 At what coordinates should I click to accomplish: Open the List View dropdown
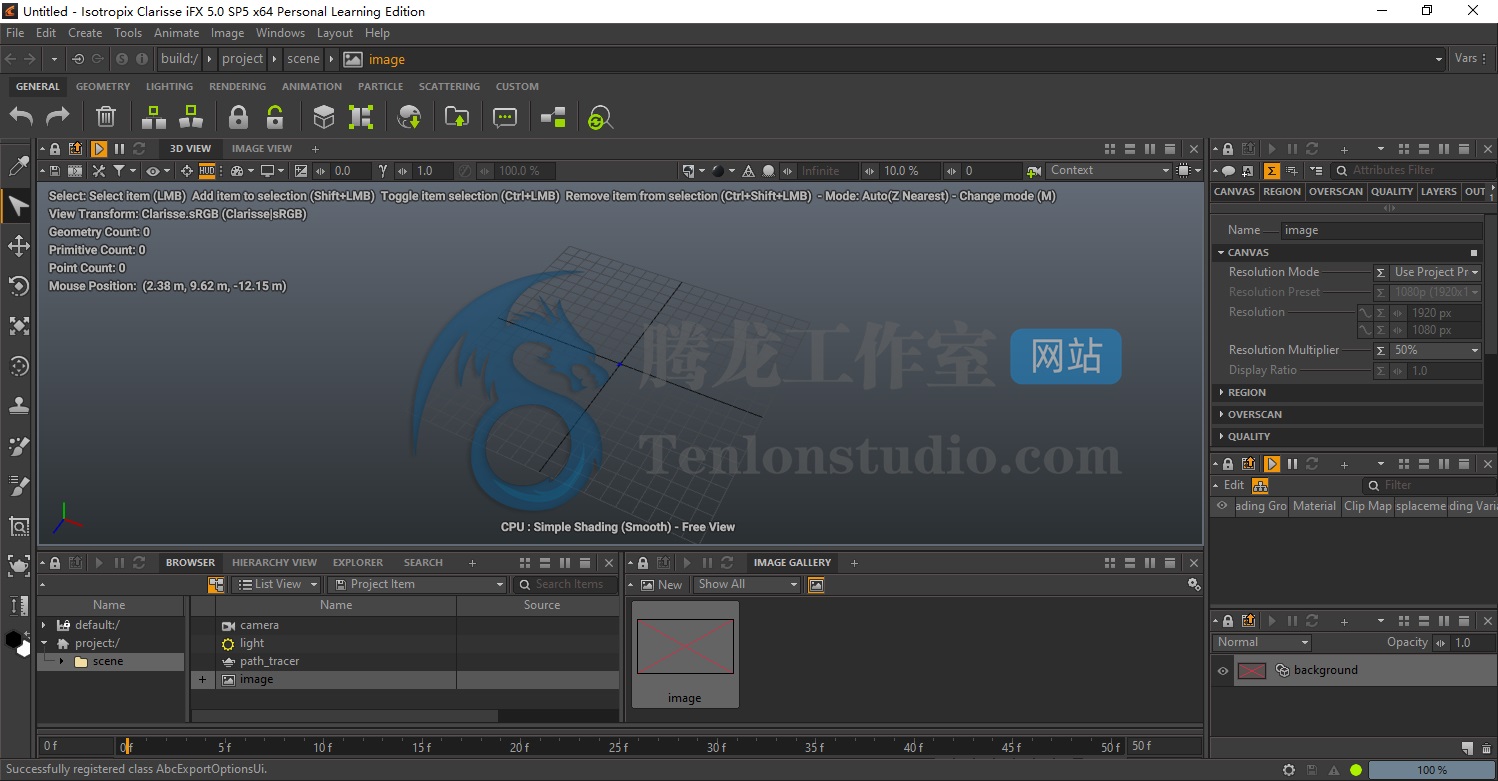pyautogui.click(x=276, y=584)
